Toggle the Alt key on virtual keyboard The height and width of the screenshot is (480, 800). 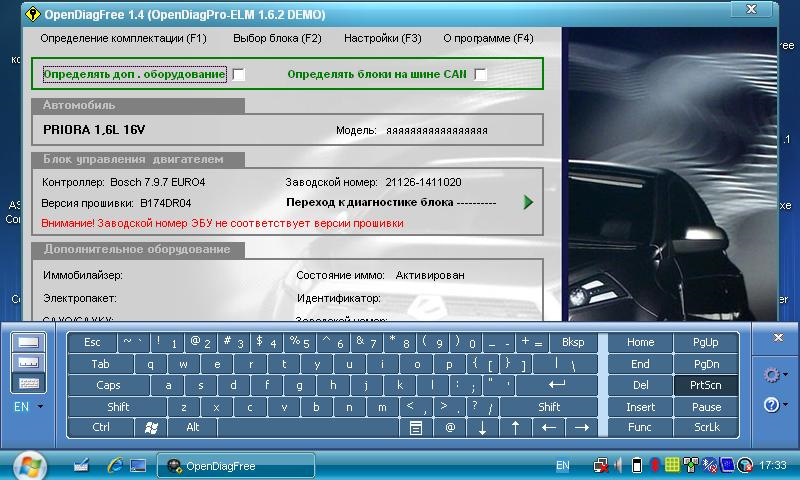click(x=192, y=427)
